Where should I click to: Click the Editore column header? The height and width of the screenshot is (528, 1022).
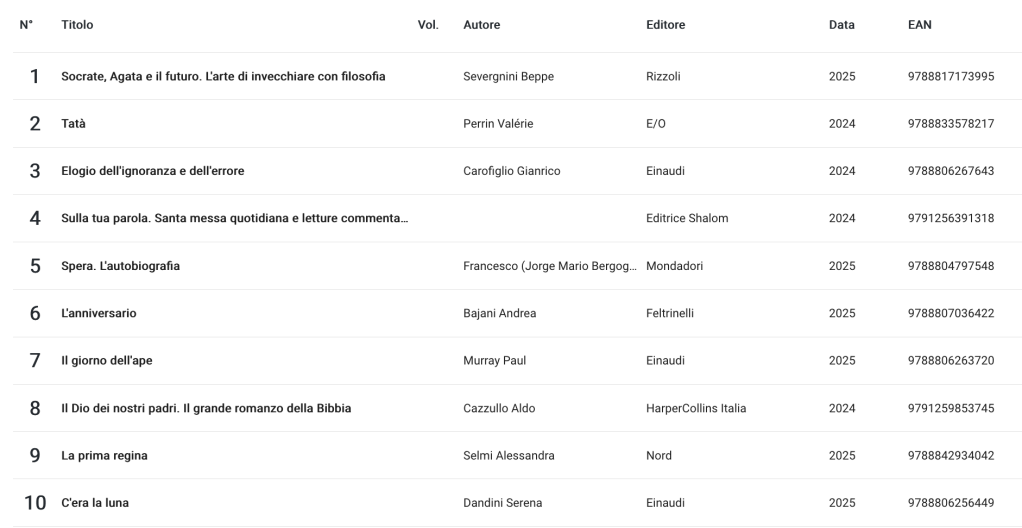(x=666, y=25)
